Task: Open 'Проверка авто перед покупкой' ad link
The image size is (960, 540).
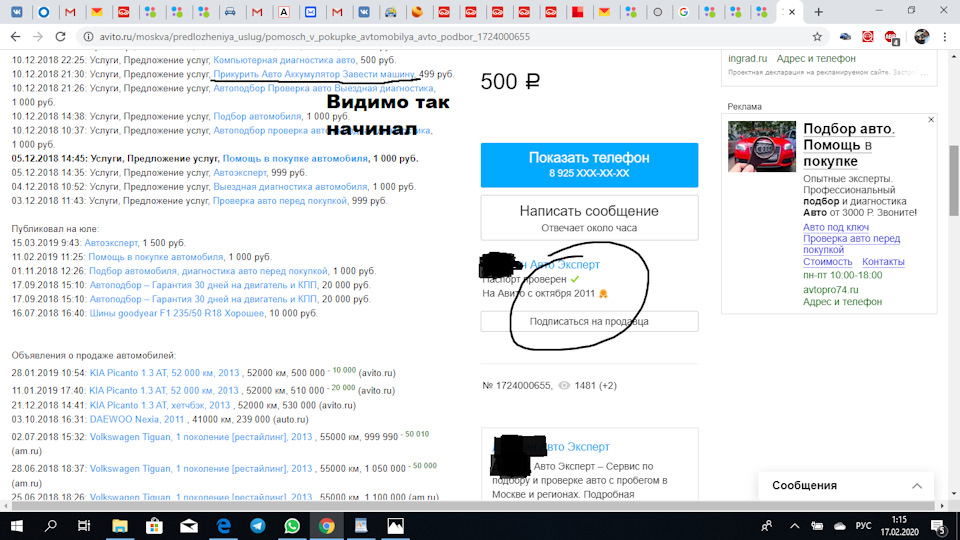Action: click(851, 244)
